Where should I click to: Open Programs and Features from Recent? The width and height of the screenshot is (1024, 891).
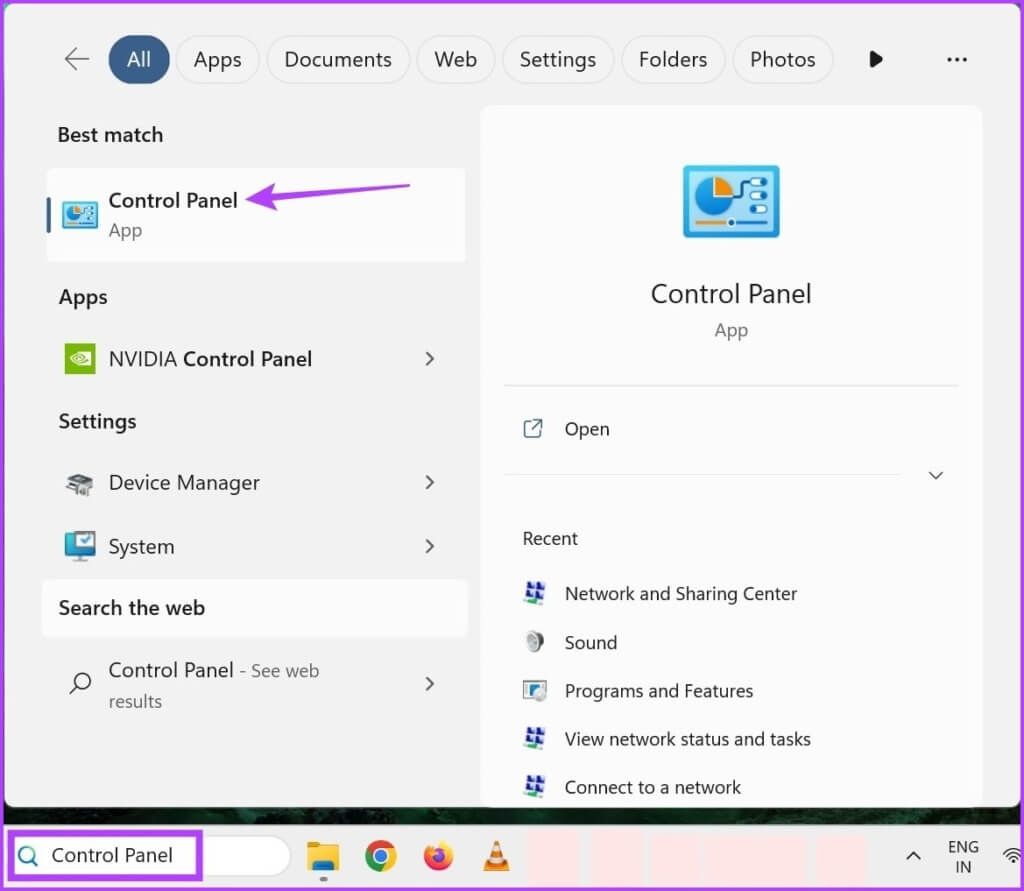(x=659, y=690)
